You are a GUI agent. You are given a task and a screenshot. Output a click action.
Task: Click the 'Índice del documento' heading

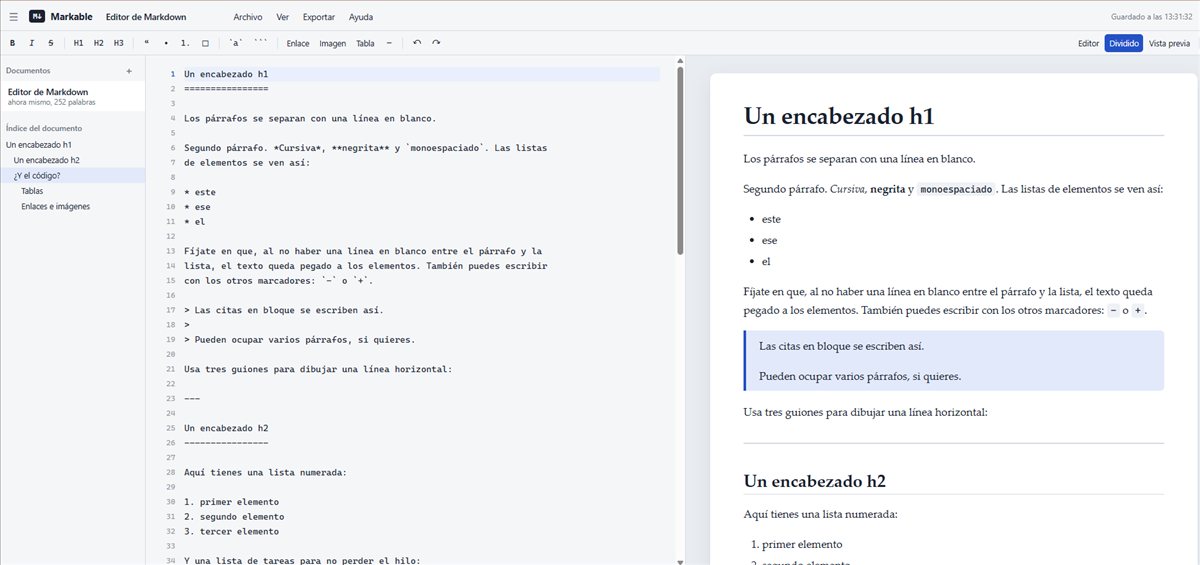44,128
